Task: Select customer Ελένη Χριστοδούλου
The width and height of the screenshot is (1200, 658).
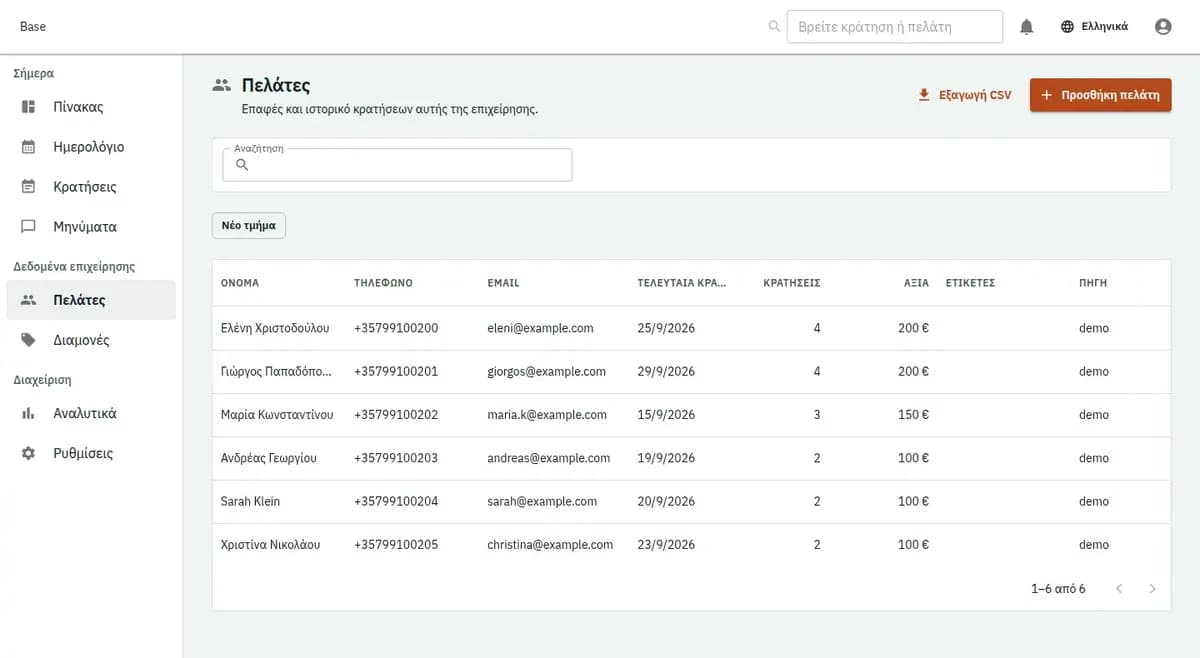Action: click(x=275, y=328)
